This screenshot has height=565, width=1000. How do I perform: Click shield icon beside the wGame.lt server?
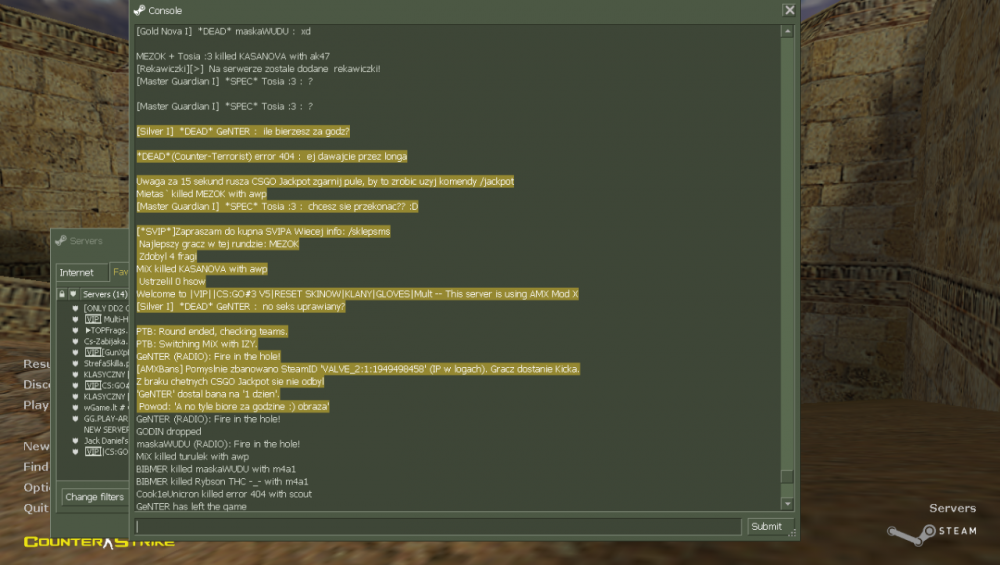(75, 407)
